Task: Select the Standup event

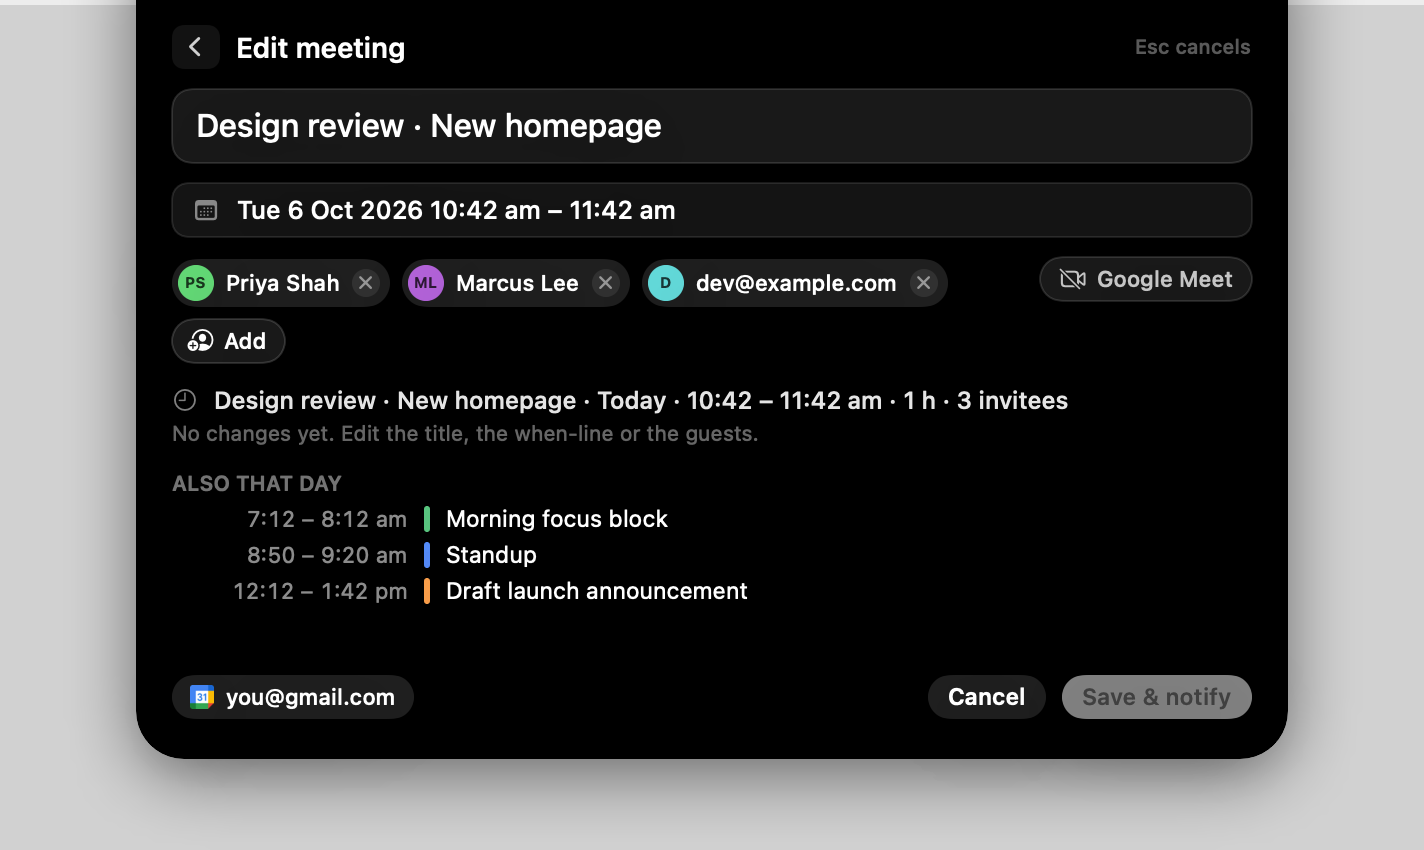Action: [491, 555]
